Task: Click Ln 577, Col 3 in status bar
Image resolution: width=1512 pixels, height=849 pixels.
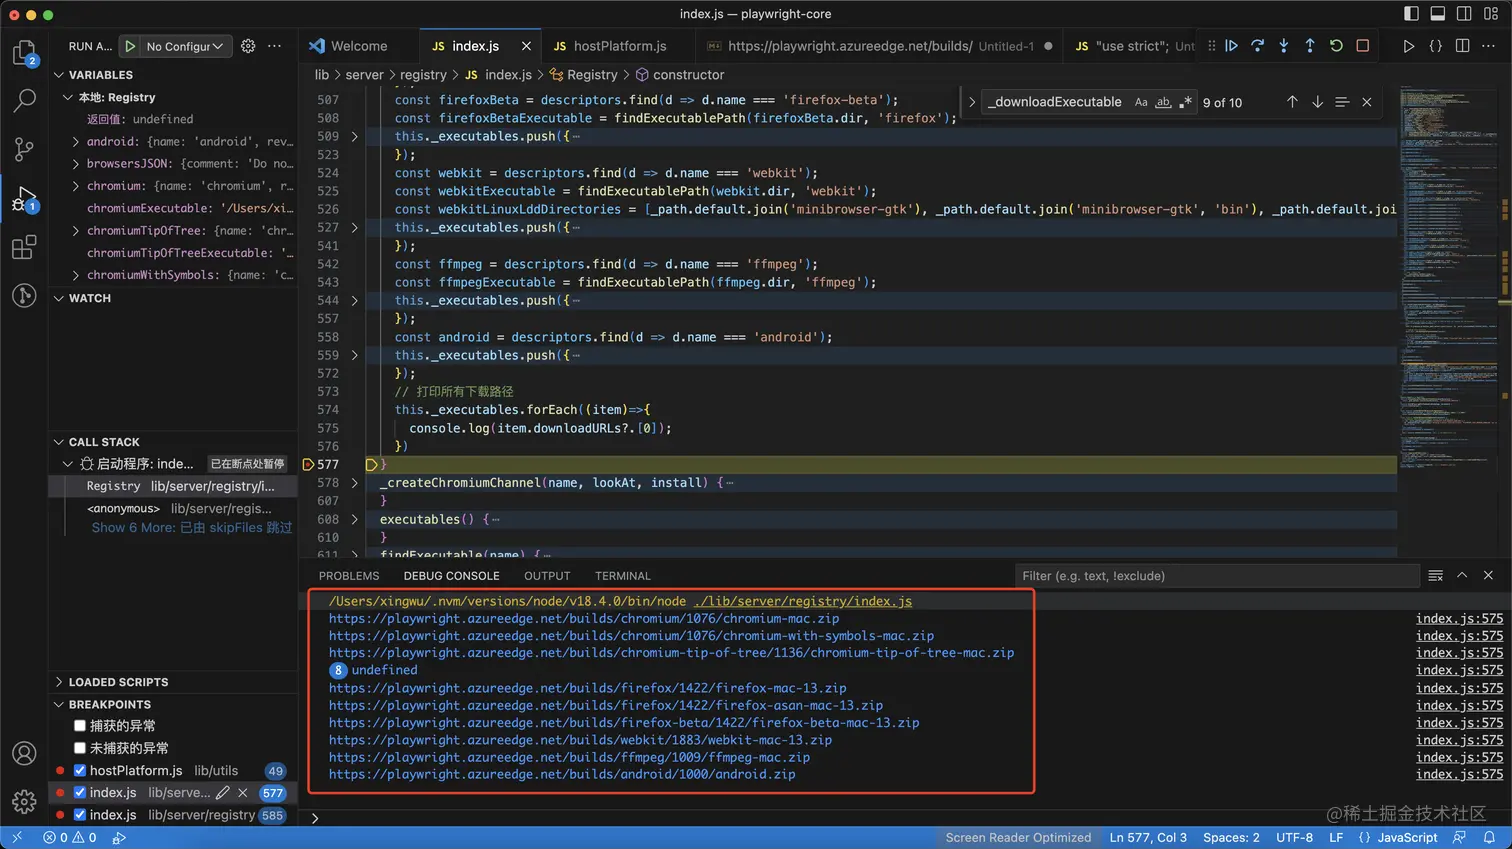Action: [1148, 838]
